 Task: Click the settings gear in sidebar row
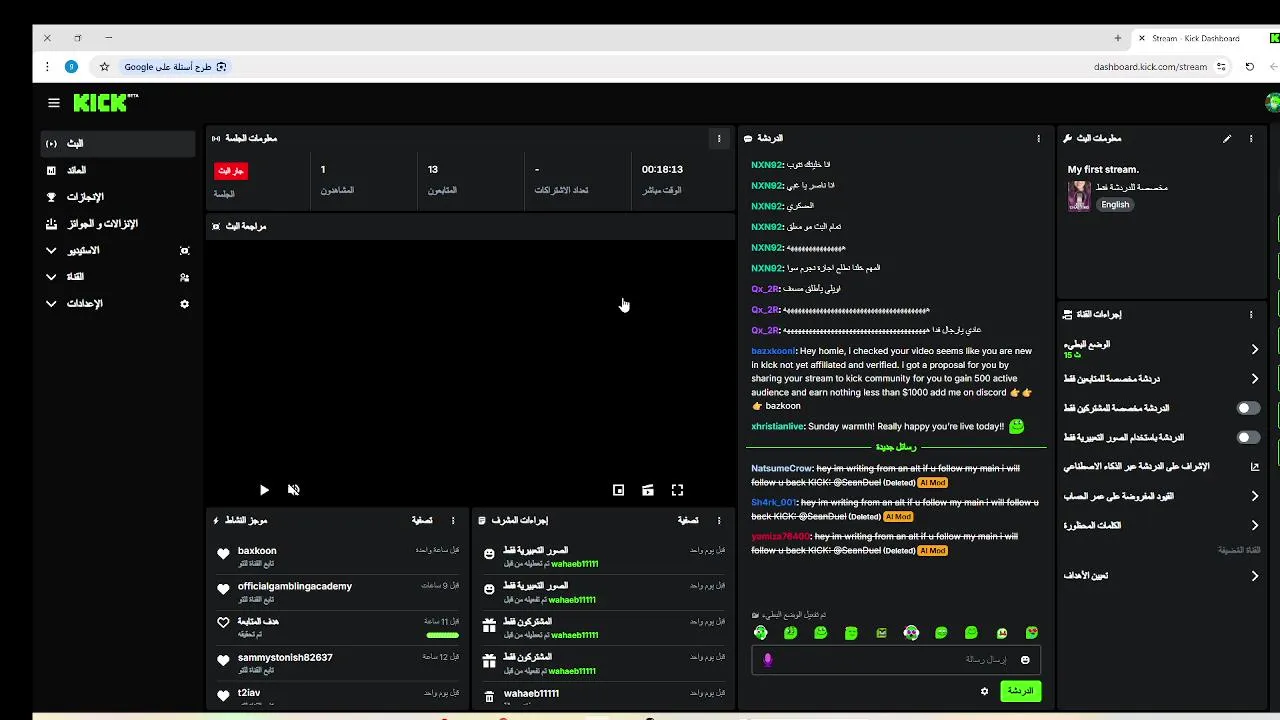[x=184, y=304]
